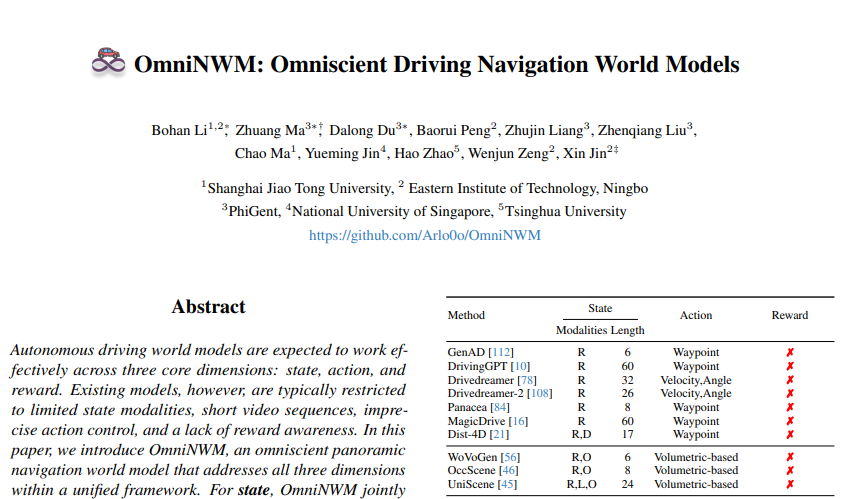Screen dimensions: 850x499
Task: Click the red X in Dist-4D row
Action: pos(789,434)
